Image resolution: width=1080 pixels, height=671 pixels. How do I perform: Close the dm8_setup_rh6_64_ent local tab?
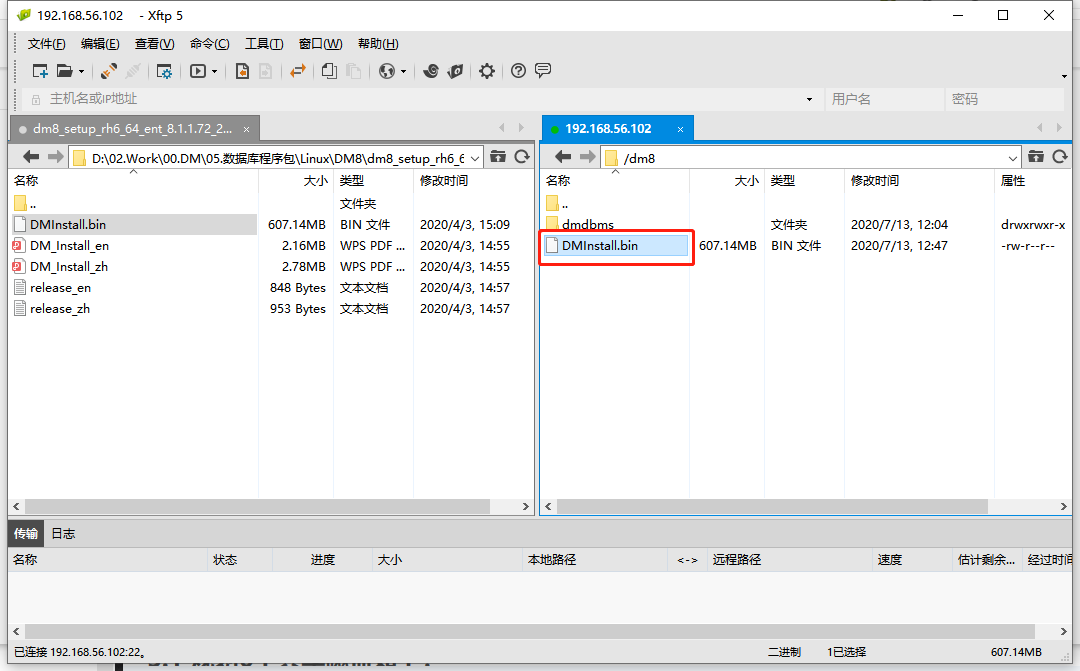[x=247, y=130]
